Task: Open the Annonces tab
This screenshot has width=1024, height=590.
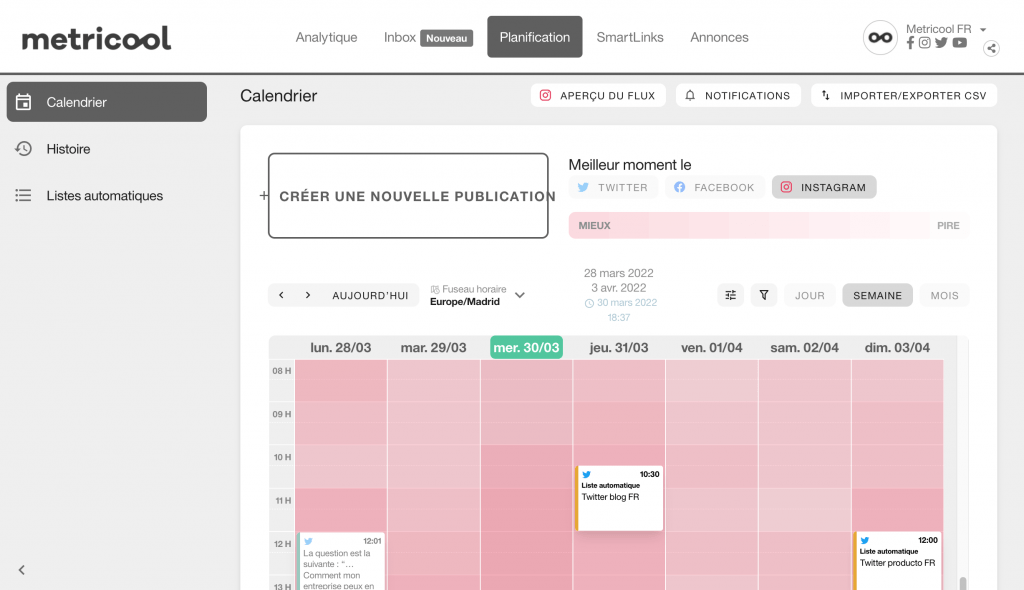Action: [x=719, y=37]
